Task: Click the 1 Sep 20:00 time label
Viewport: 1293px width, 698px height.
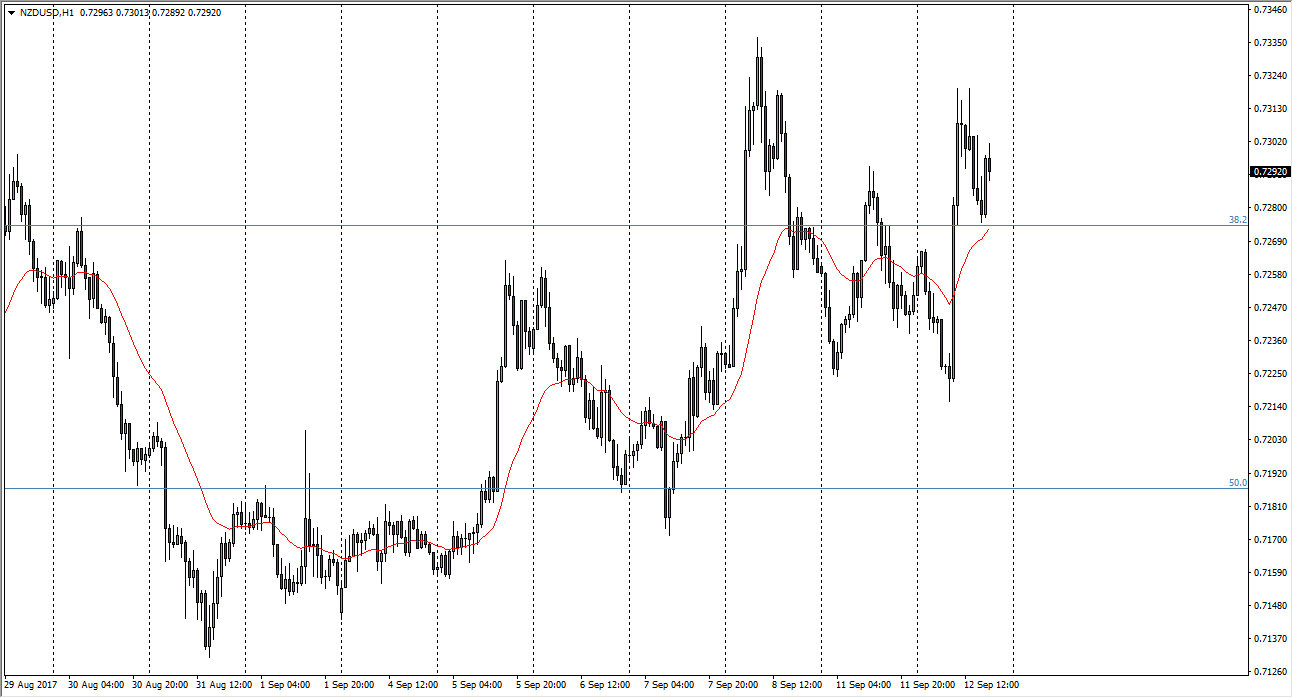Action: [349, 686]
